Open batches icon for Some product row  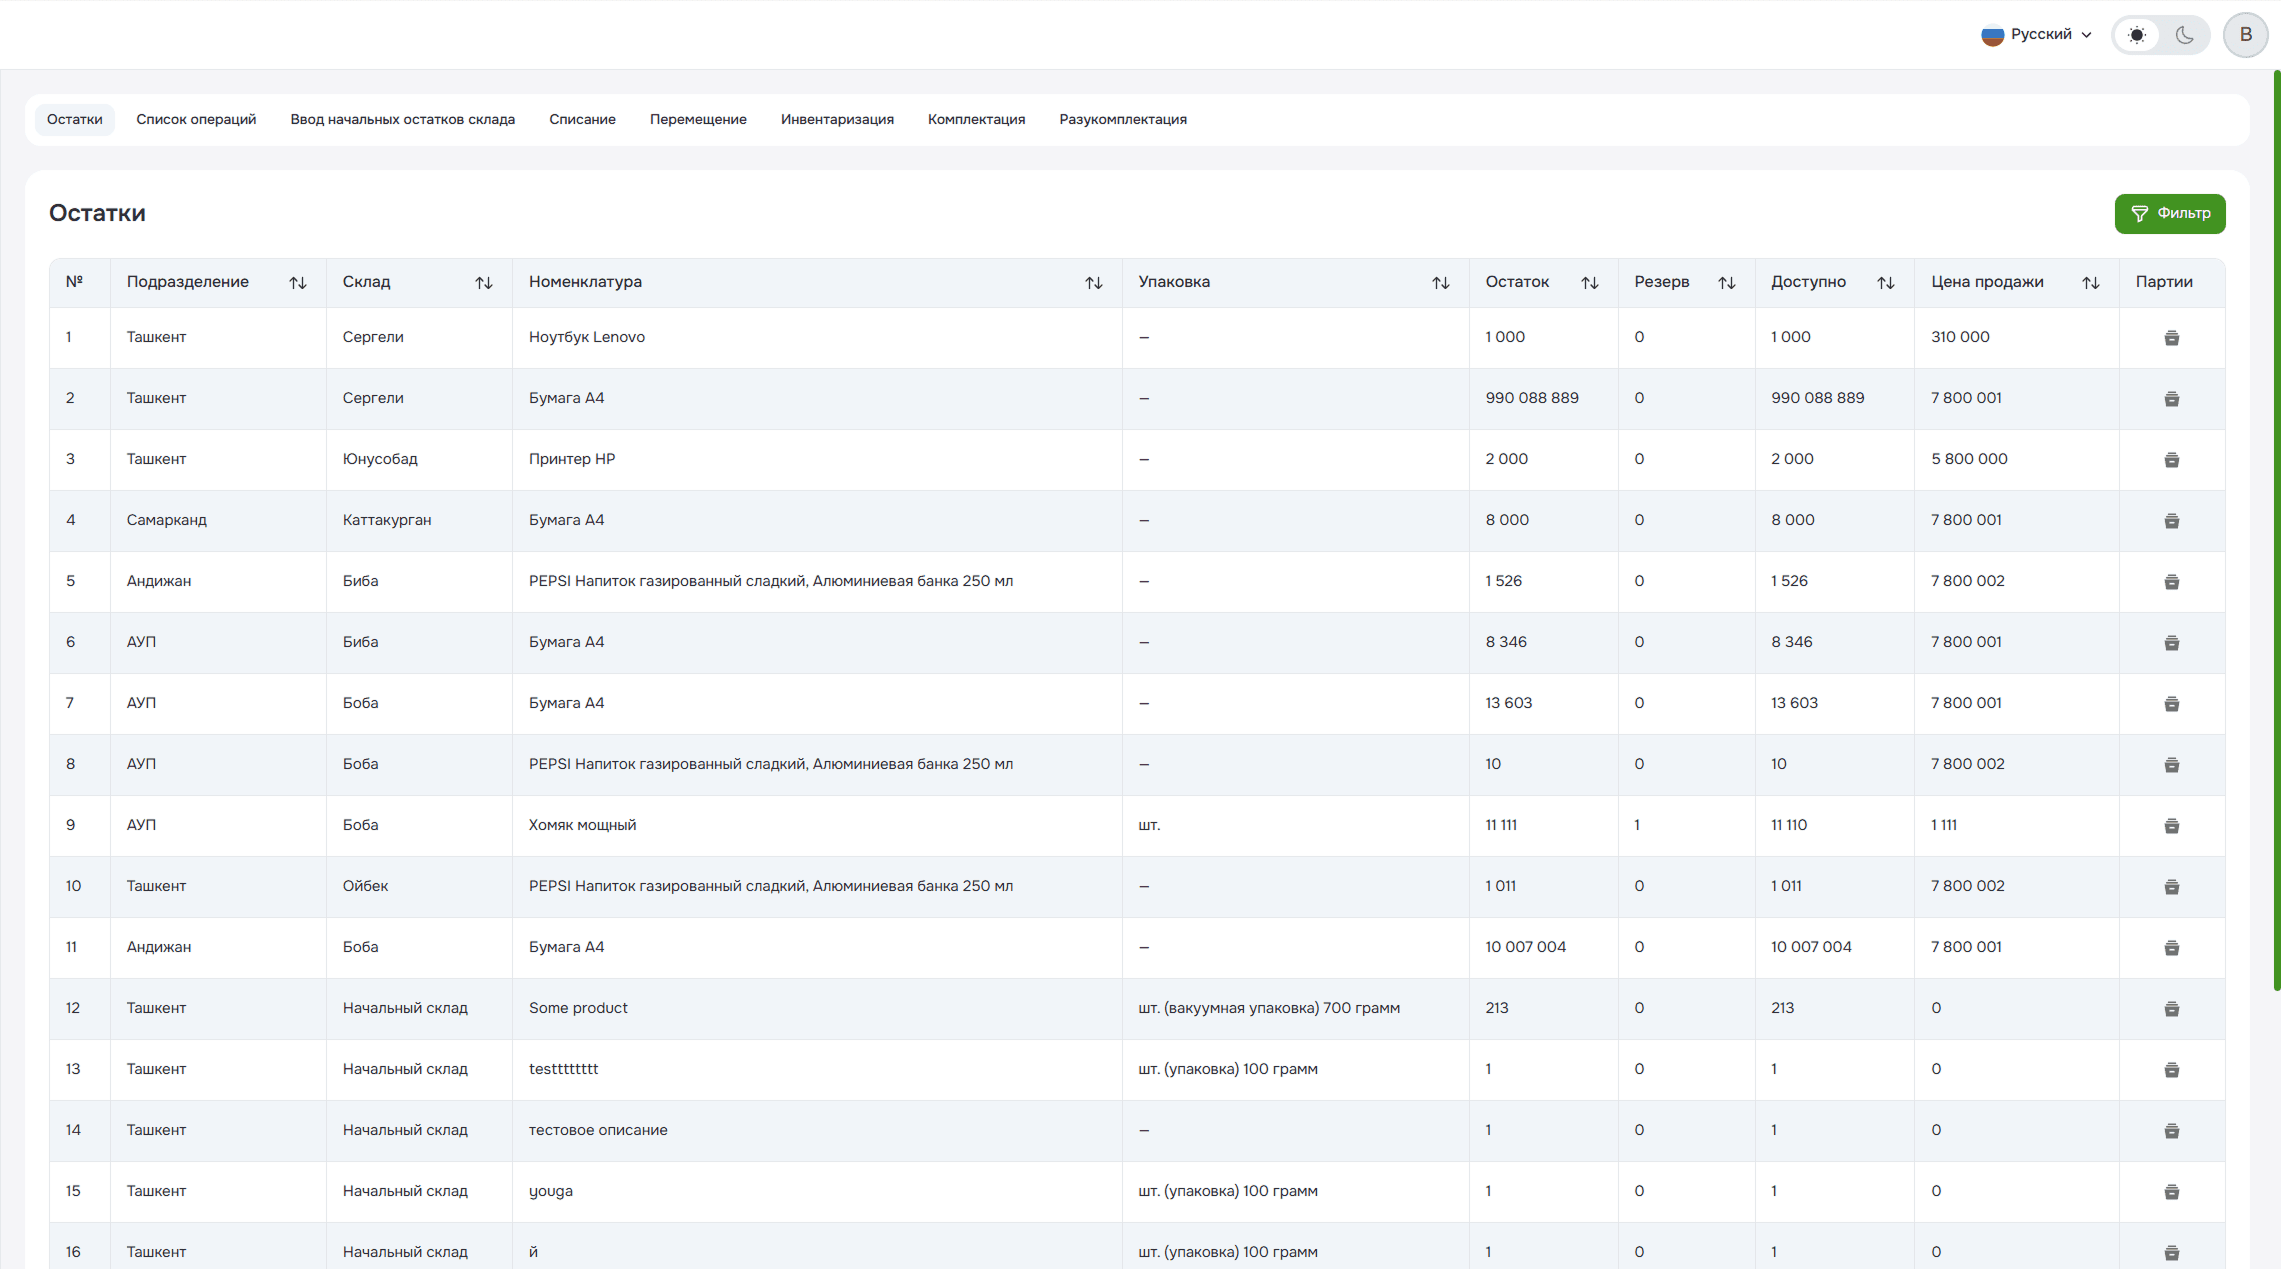2171,1009
